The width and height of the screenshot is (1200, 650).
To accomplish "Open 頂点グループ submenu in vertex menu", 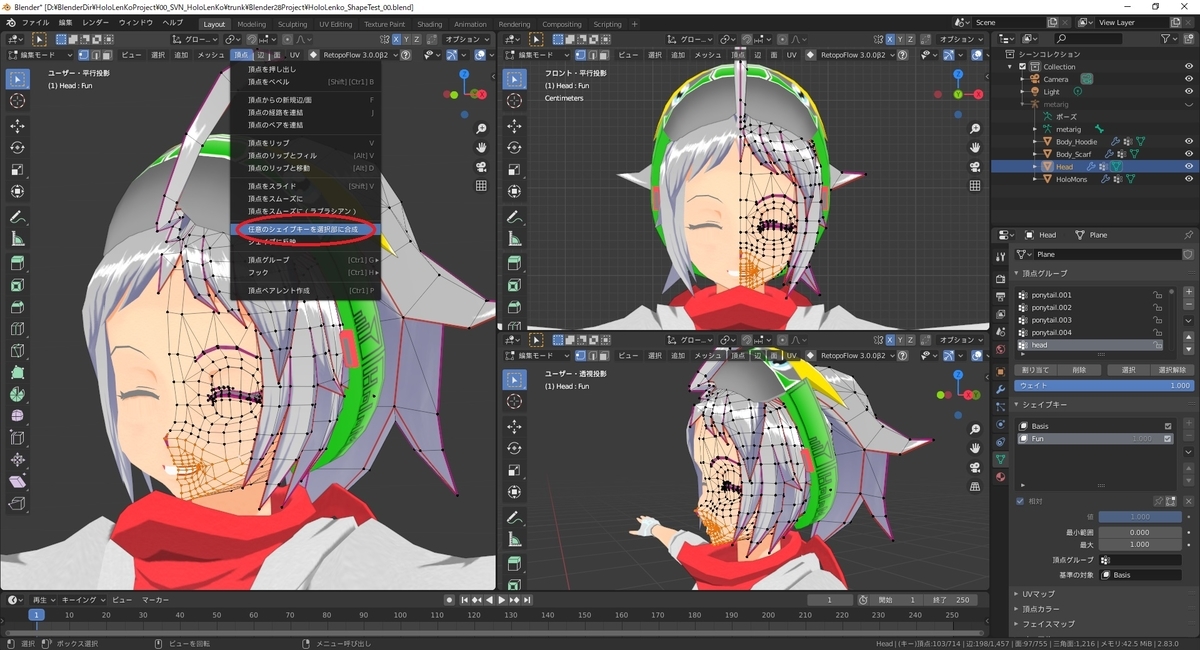I will [x=304, y=260].
